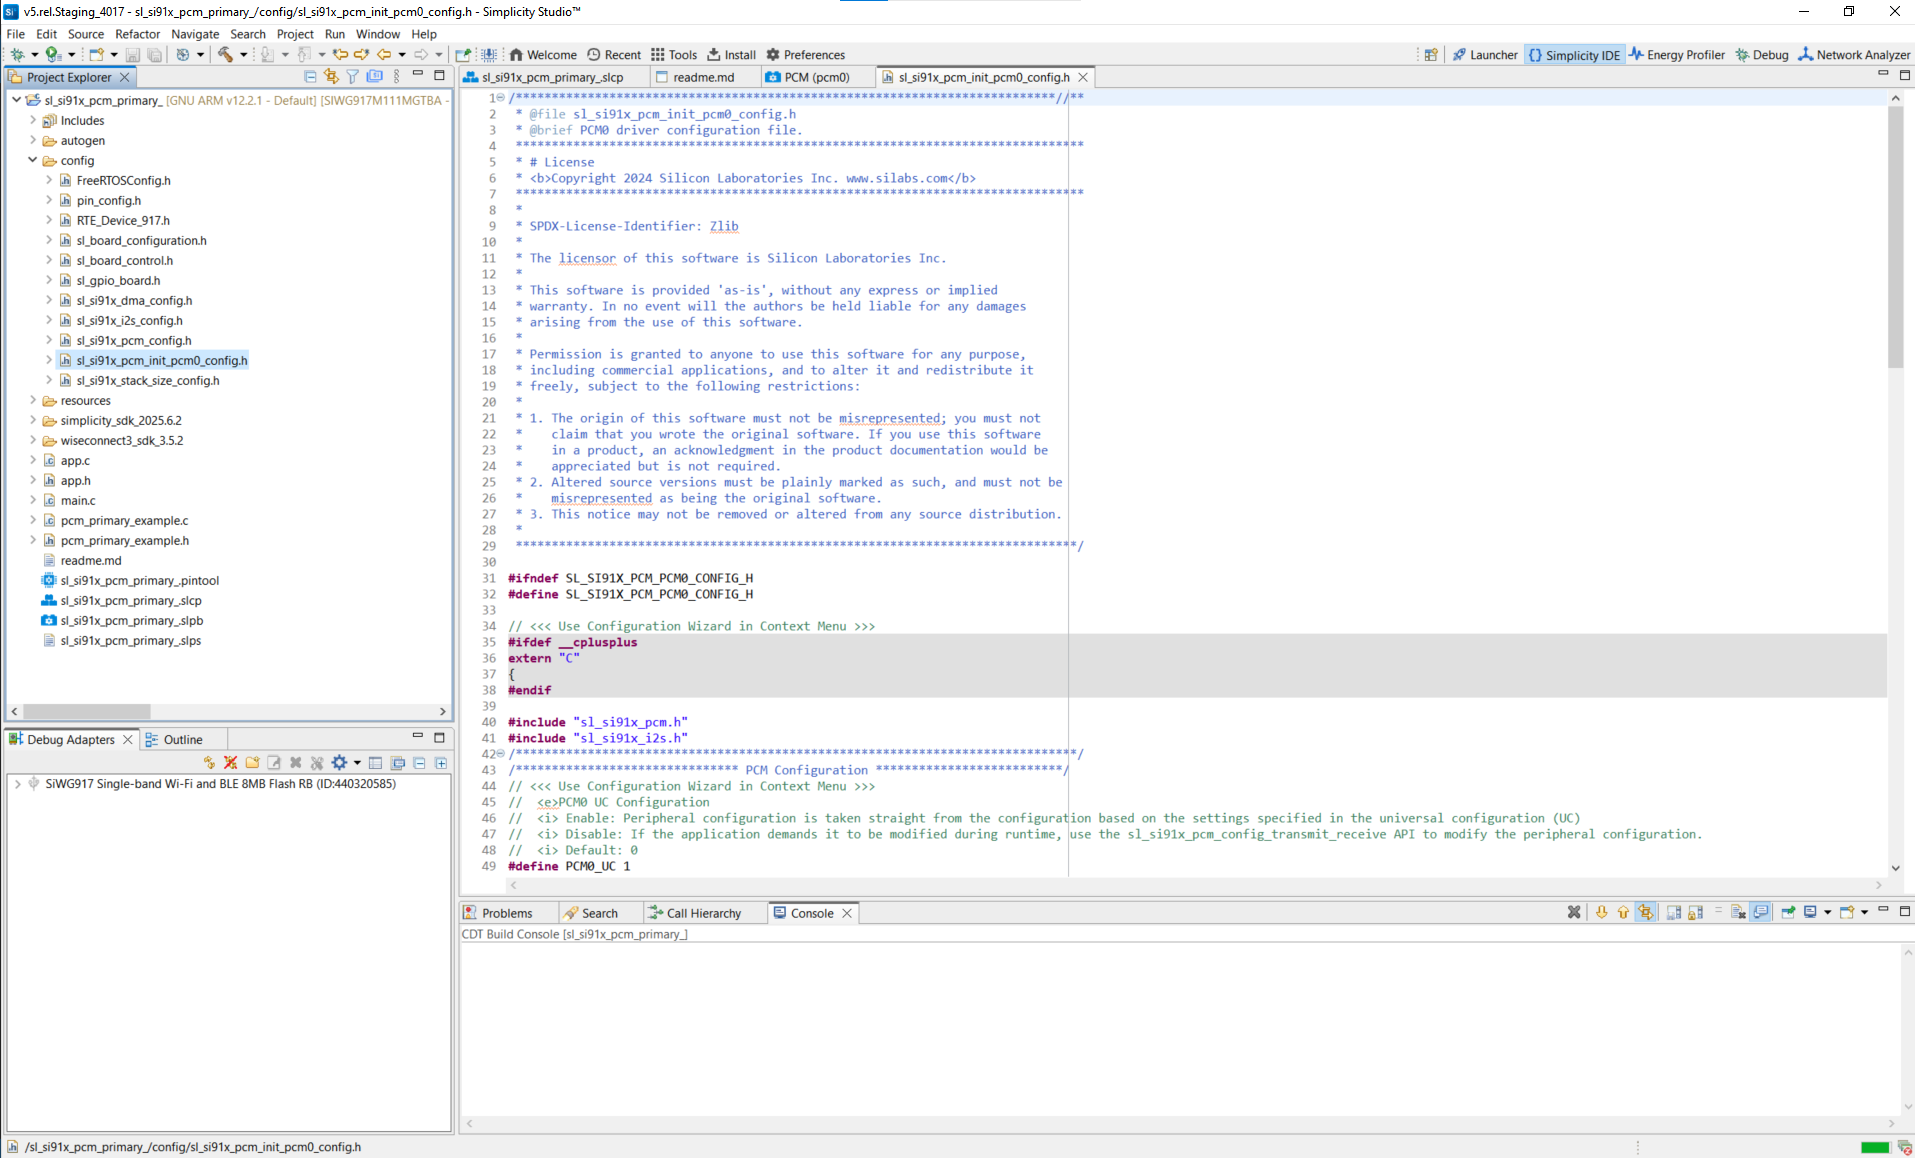Screen dimensions: 1915x1158
Task: Expand the Includes node
Action: [31, 120]
